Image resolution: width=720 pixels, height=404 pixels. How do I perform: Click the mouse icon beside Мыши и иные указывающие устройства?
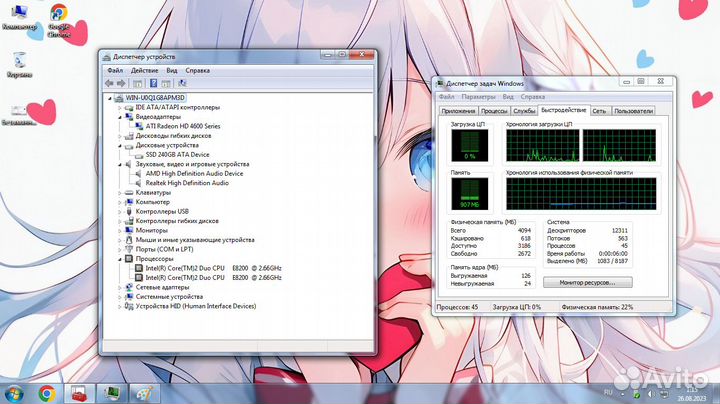click(129, 240)
